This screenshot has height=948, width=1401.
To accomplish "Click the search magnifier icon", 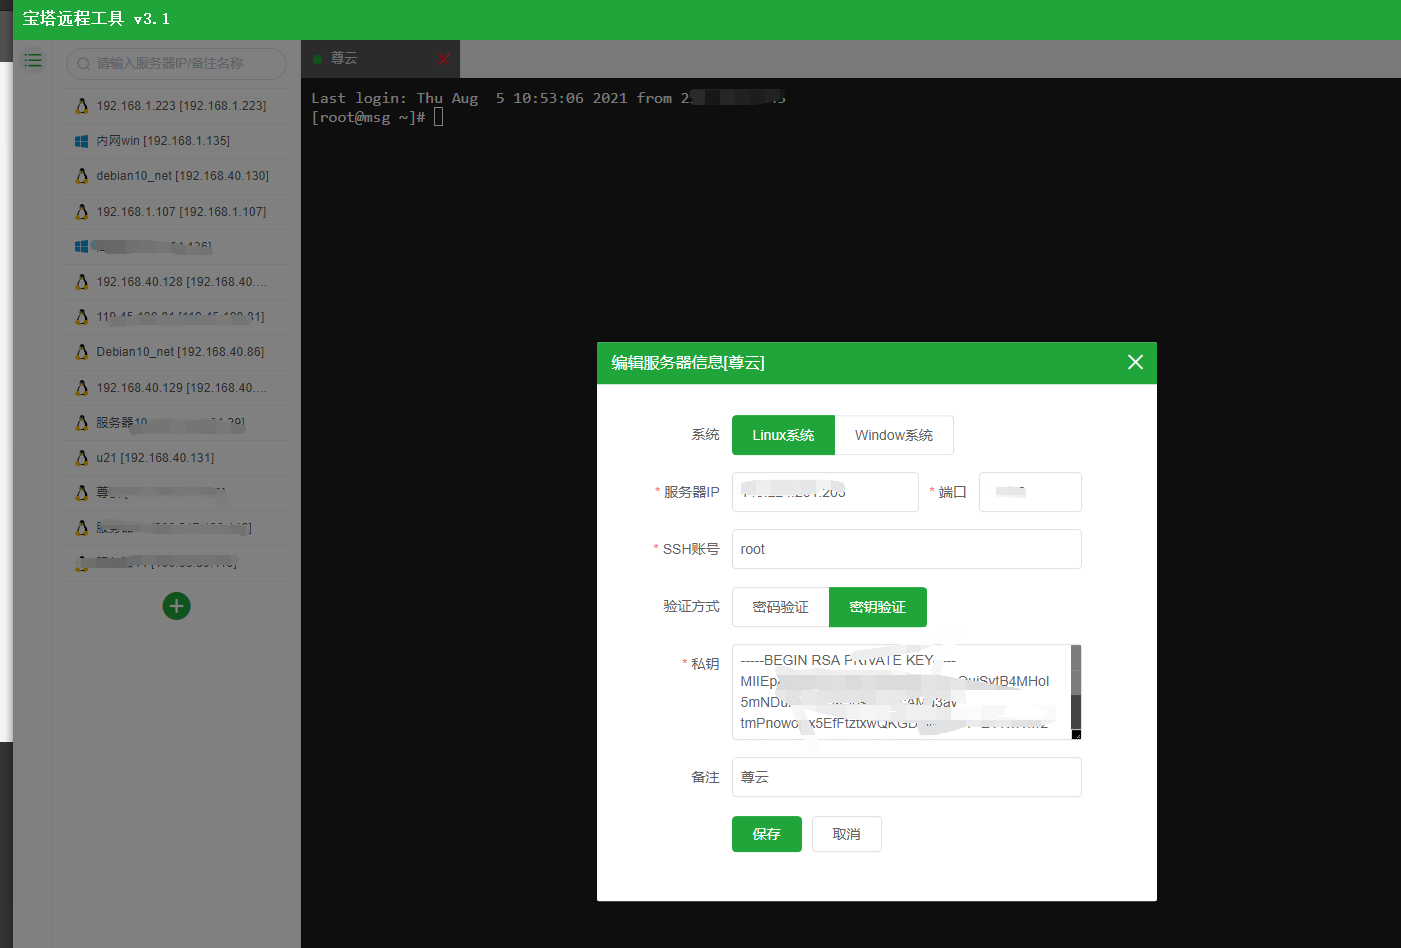I will click(83, 63).
